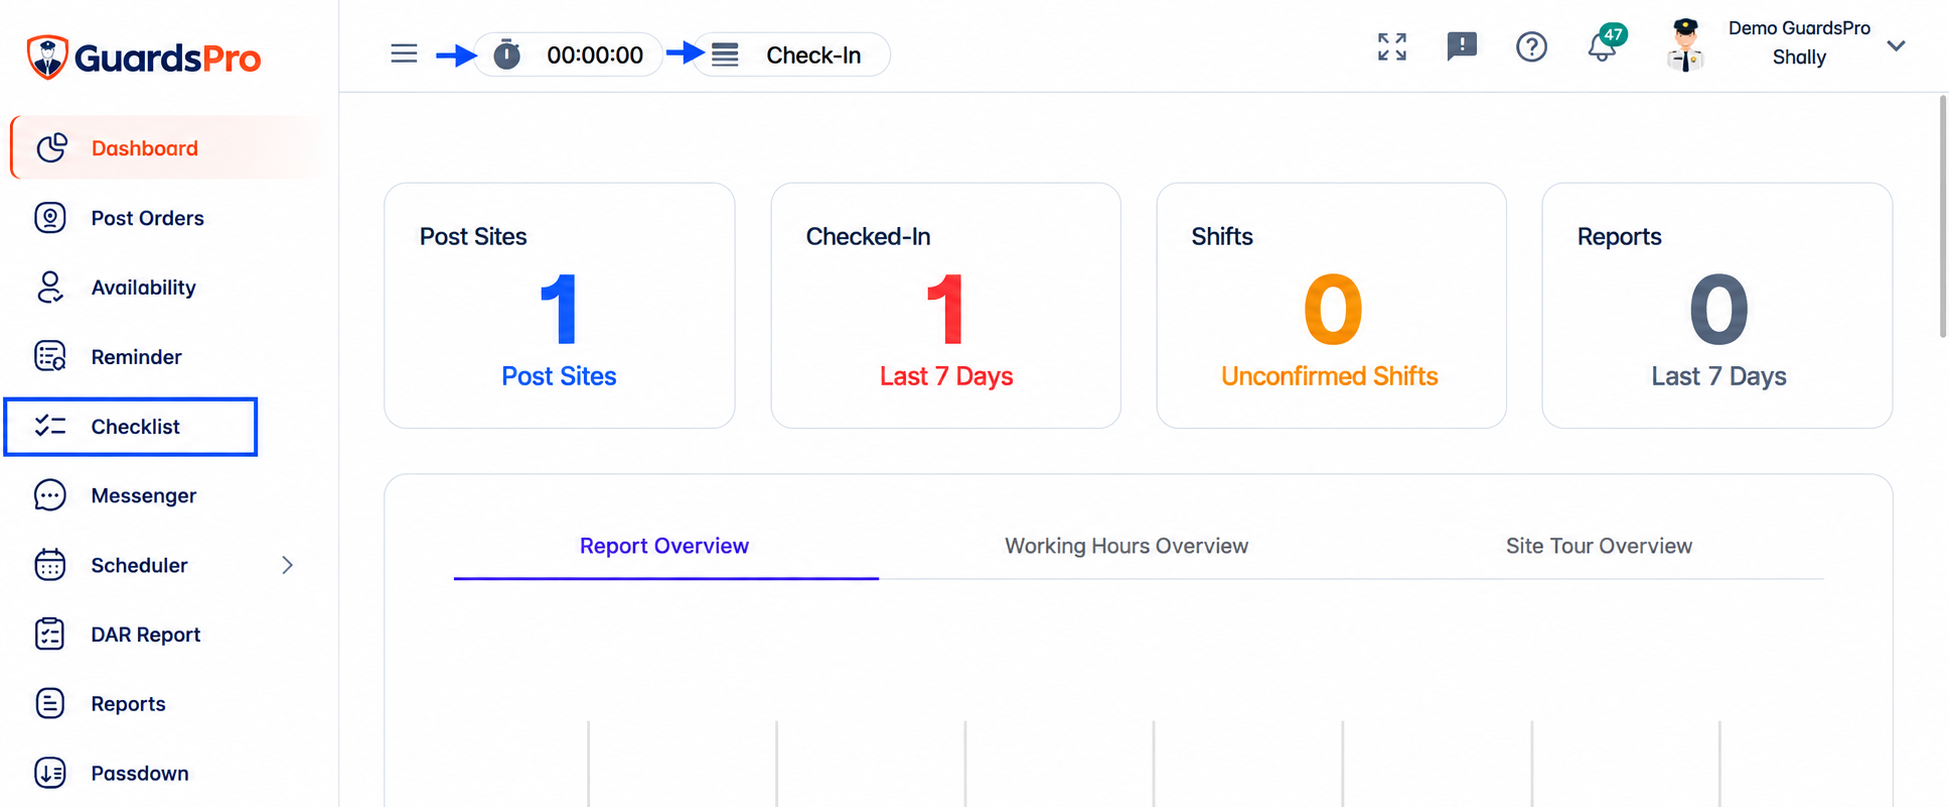
Task: Click the Unconfirmed Shifts link
Action: 1329,376
